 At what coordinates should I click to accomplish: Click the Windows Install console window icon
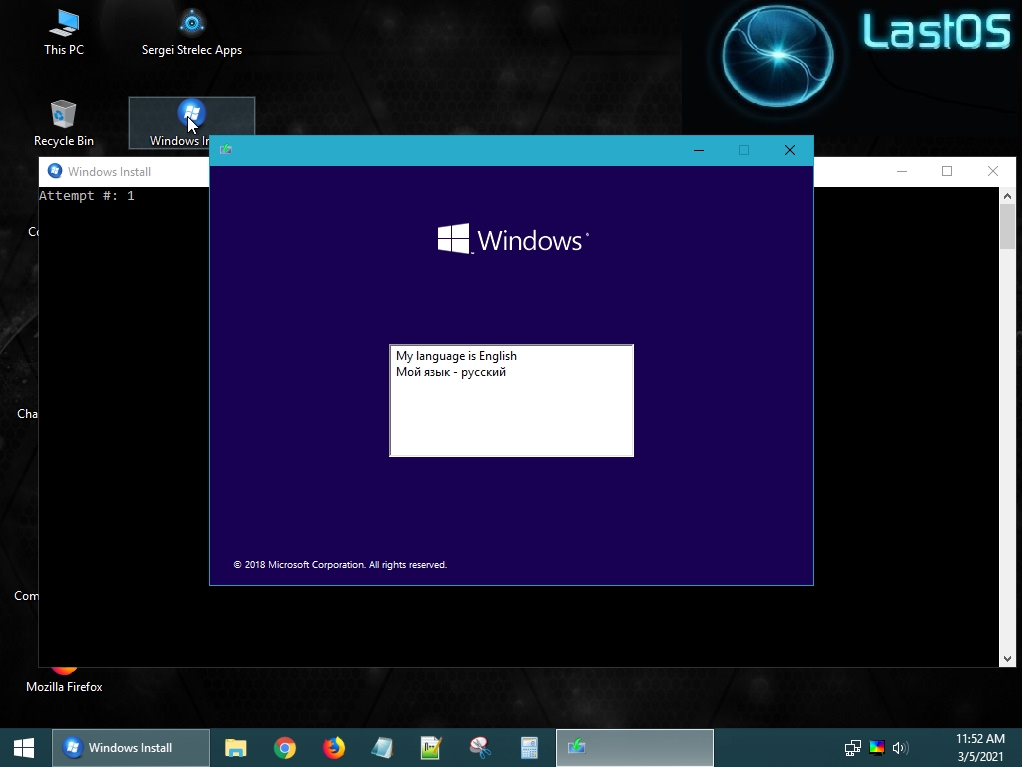point(55,171)
